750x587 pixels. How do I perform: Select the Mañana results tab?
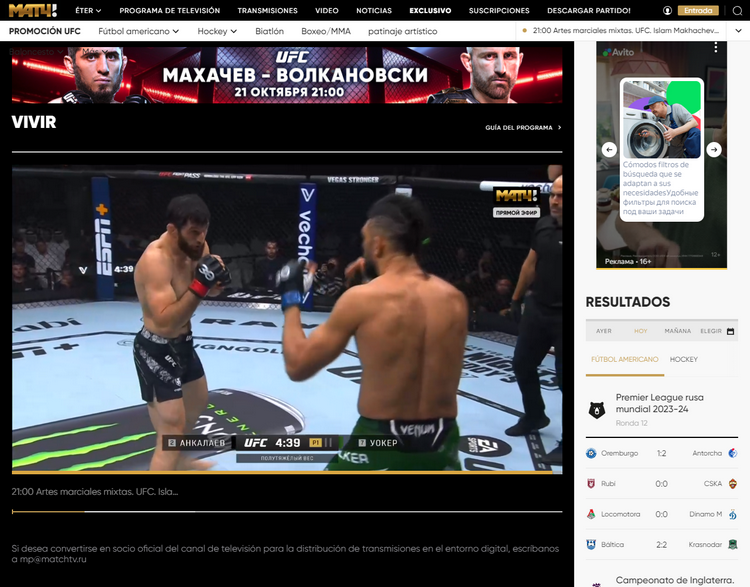click(677, 331)
